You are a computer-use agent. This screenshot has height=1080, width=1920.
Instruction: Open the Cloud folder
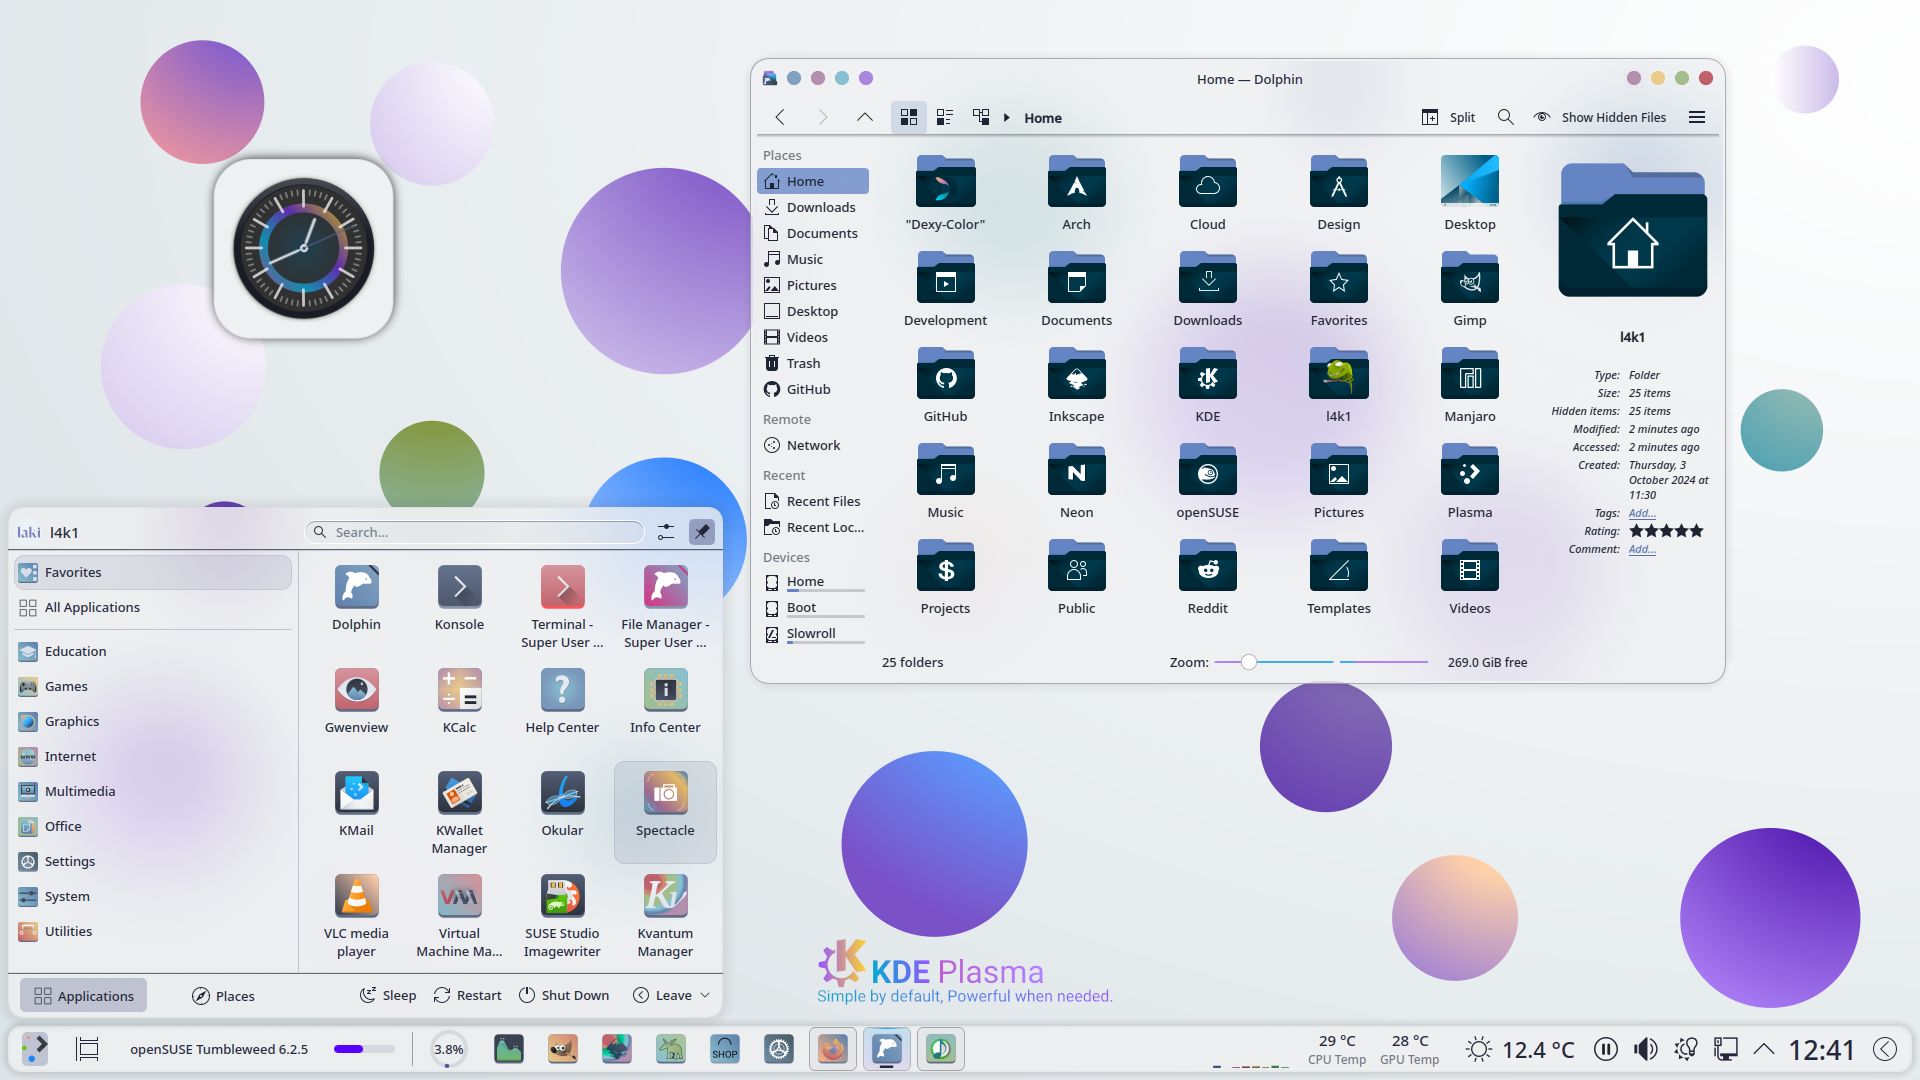point(1207,193)
